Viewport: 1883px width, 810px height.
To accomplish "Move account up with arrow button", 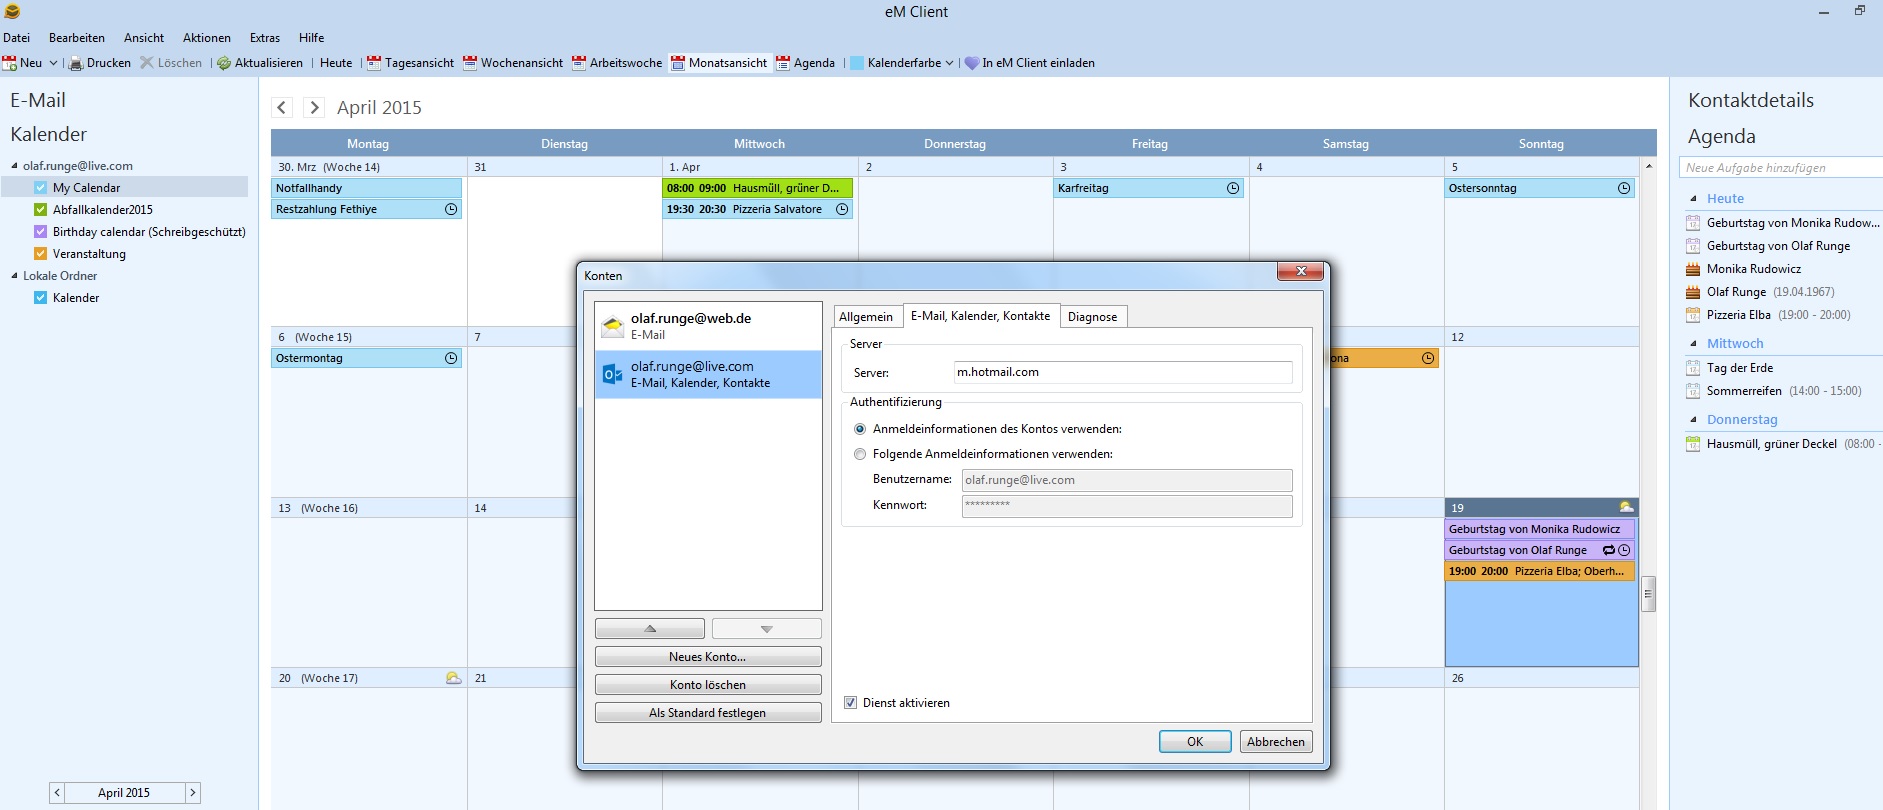I will click(650, 629).
